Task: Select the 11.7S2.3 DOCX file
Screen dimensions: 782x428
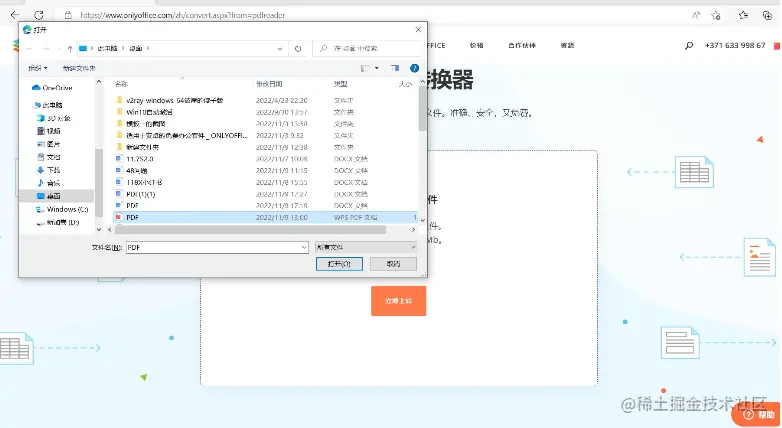Action: pos(135,159)
